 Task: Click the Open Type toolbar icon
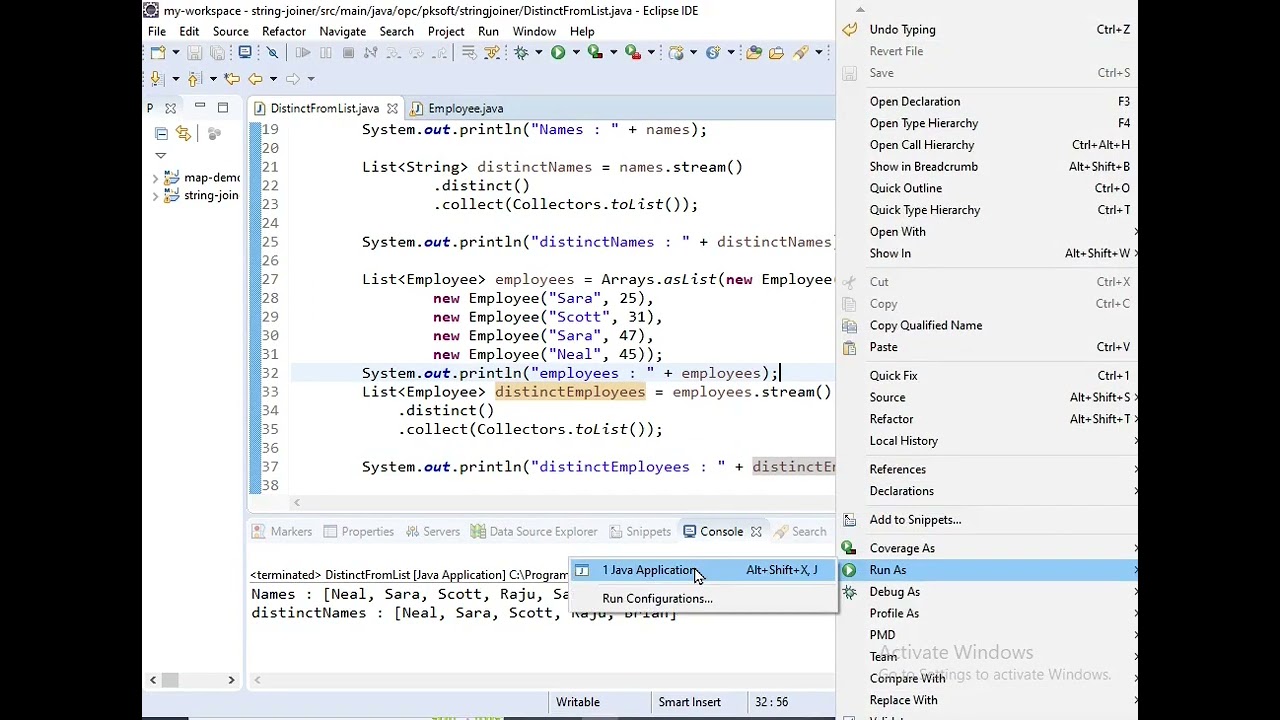[x=754, y=52]
